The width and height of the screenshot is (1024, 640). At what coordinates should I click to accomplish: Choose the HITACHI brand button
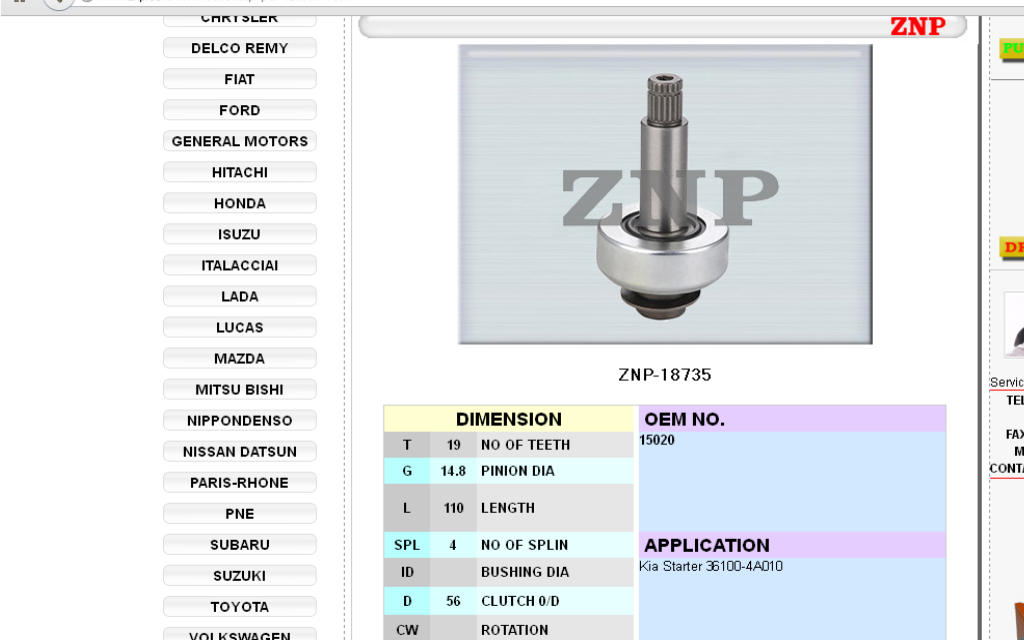240,172
